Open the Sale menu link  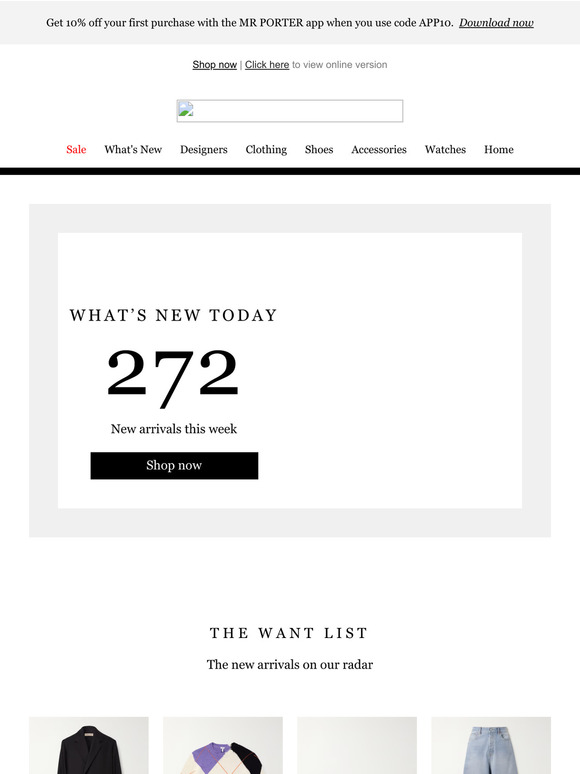pyautogui.click(x=76, y=150)
